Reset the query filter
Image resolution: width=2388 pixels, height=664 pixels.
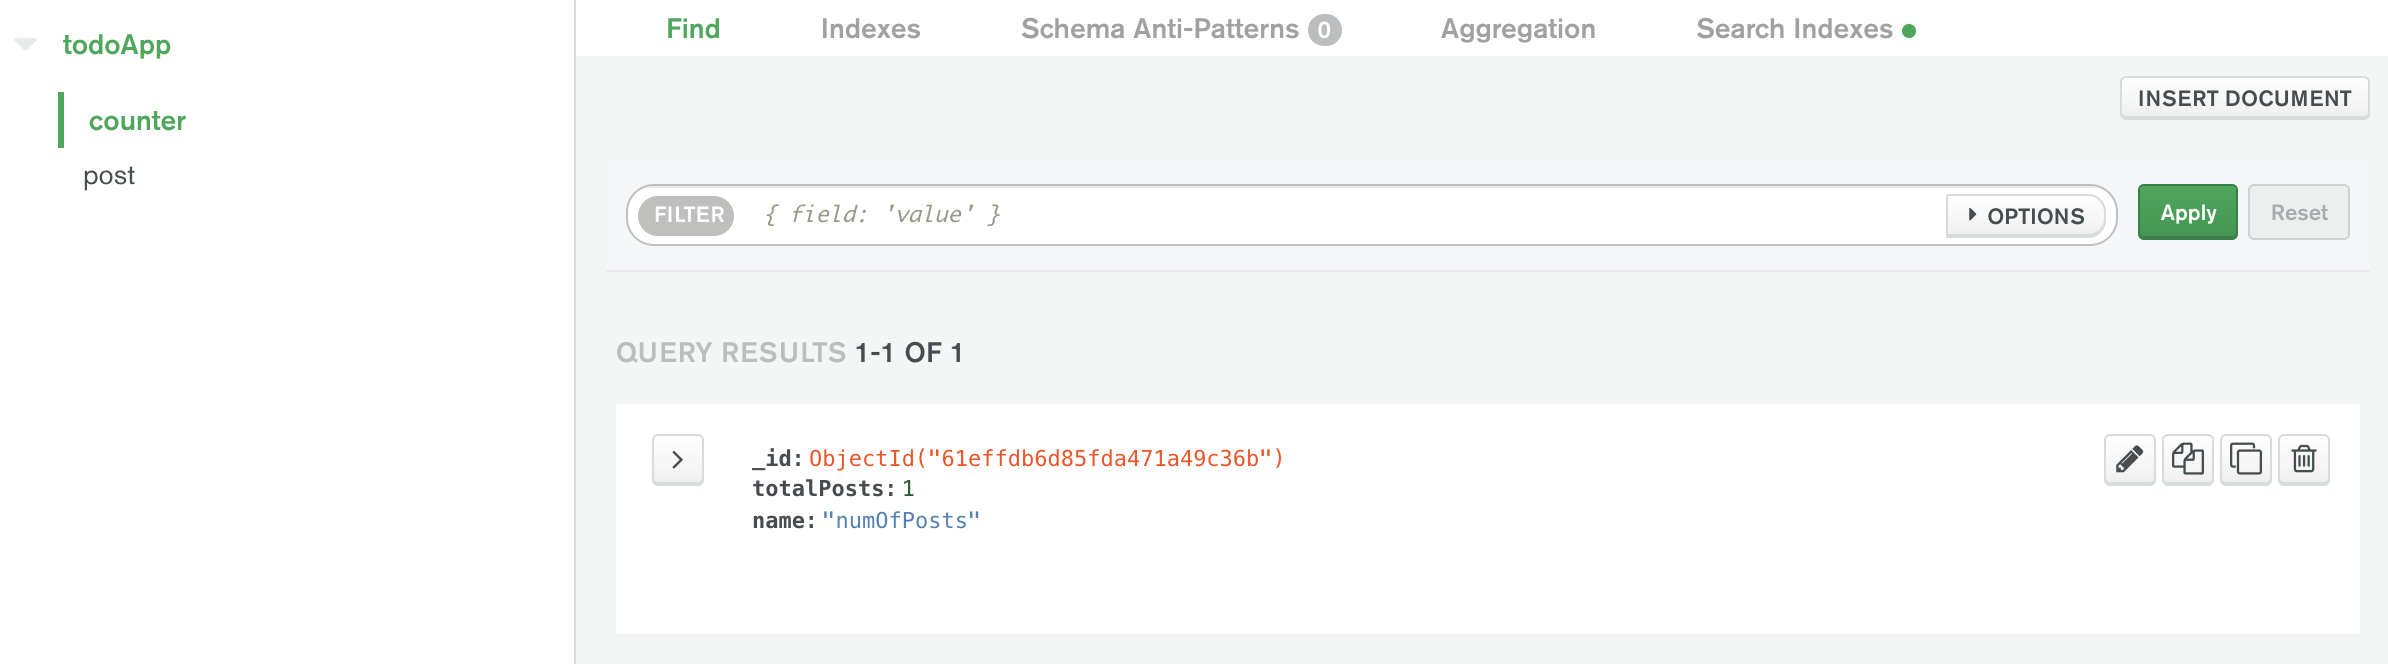[2298, 212]
